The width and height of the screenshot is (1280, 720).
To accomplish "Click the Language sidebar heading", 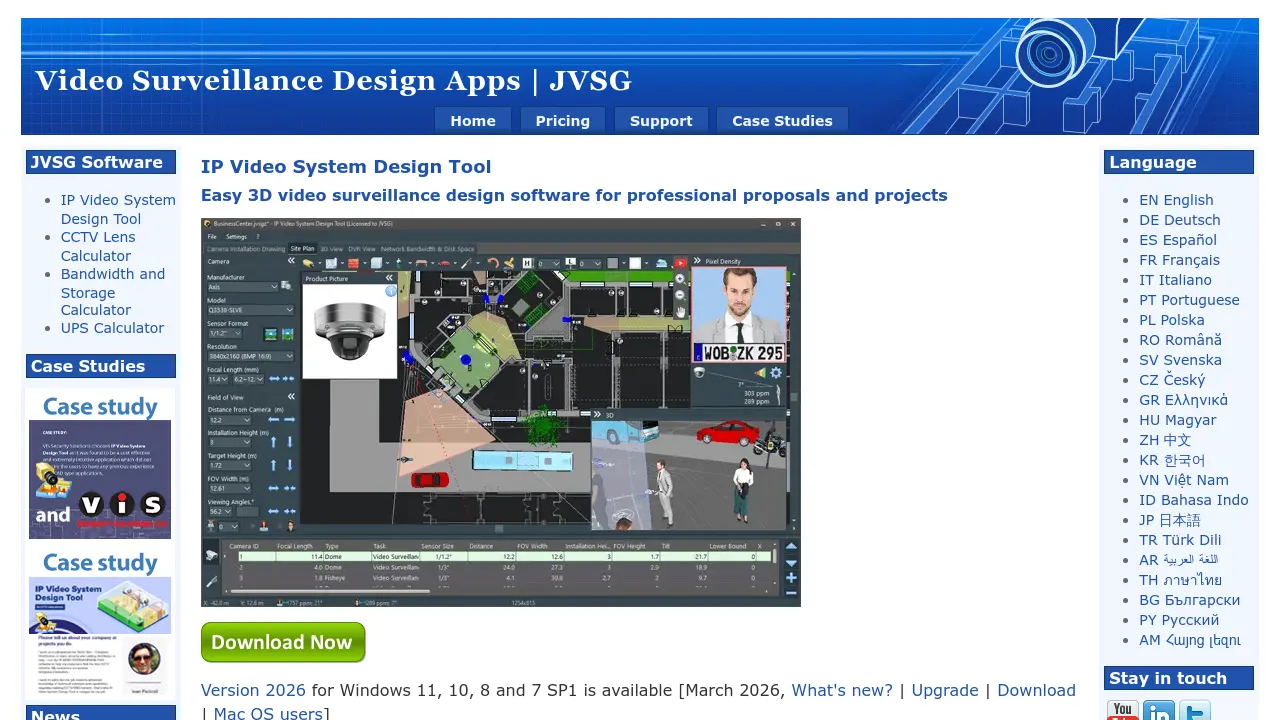I will point(1179,162).
